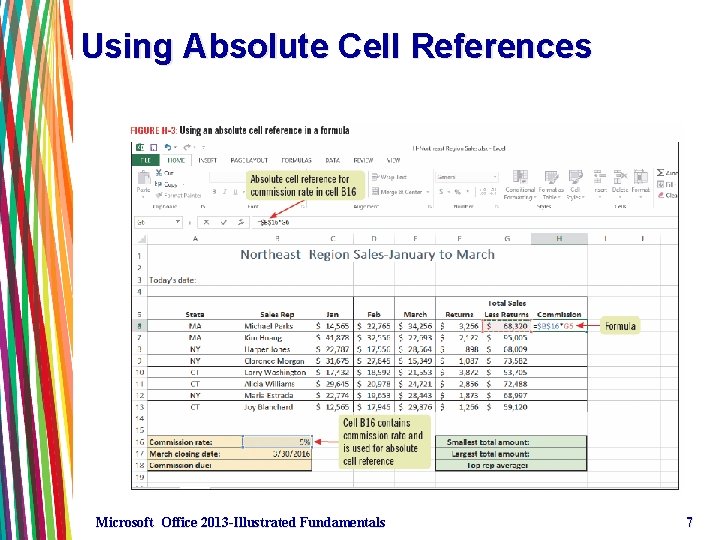The height and width of the screenshot is (540, 720).
Task: Click the Northeast Region Sales title cell
Action: tap(367, 254)
